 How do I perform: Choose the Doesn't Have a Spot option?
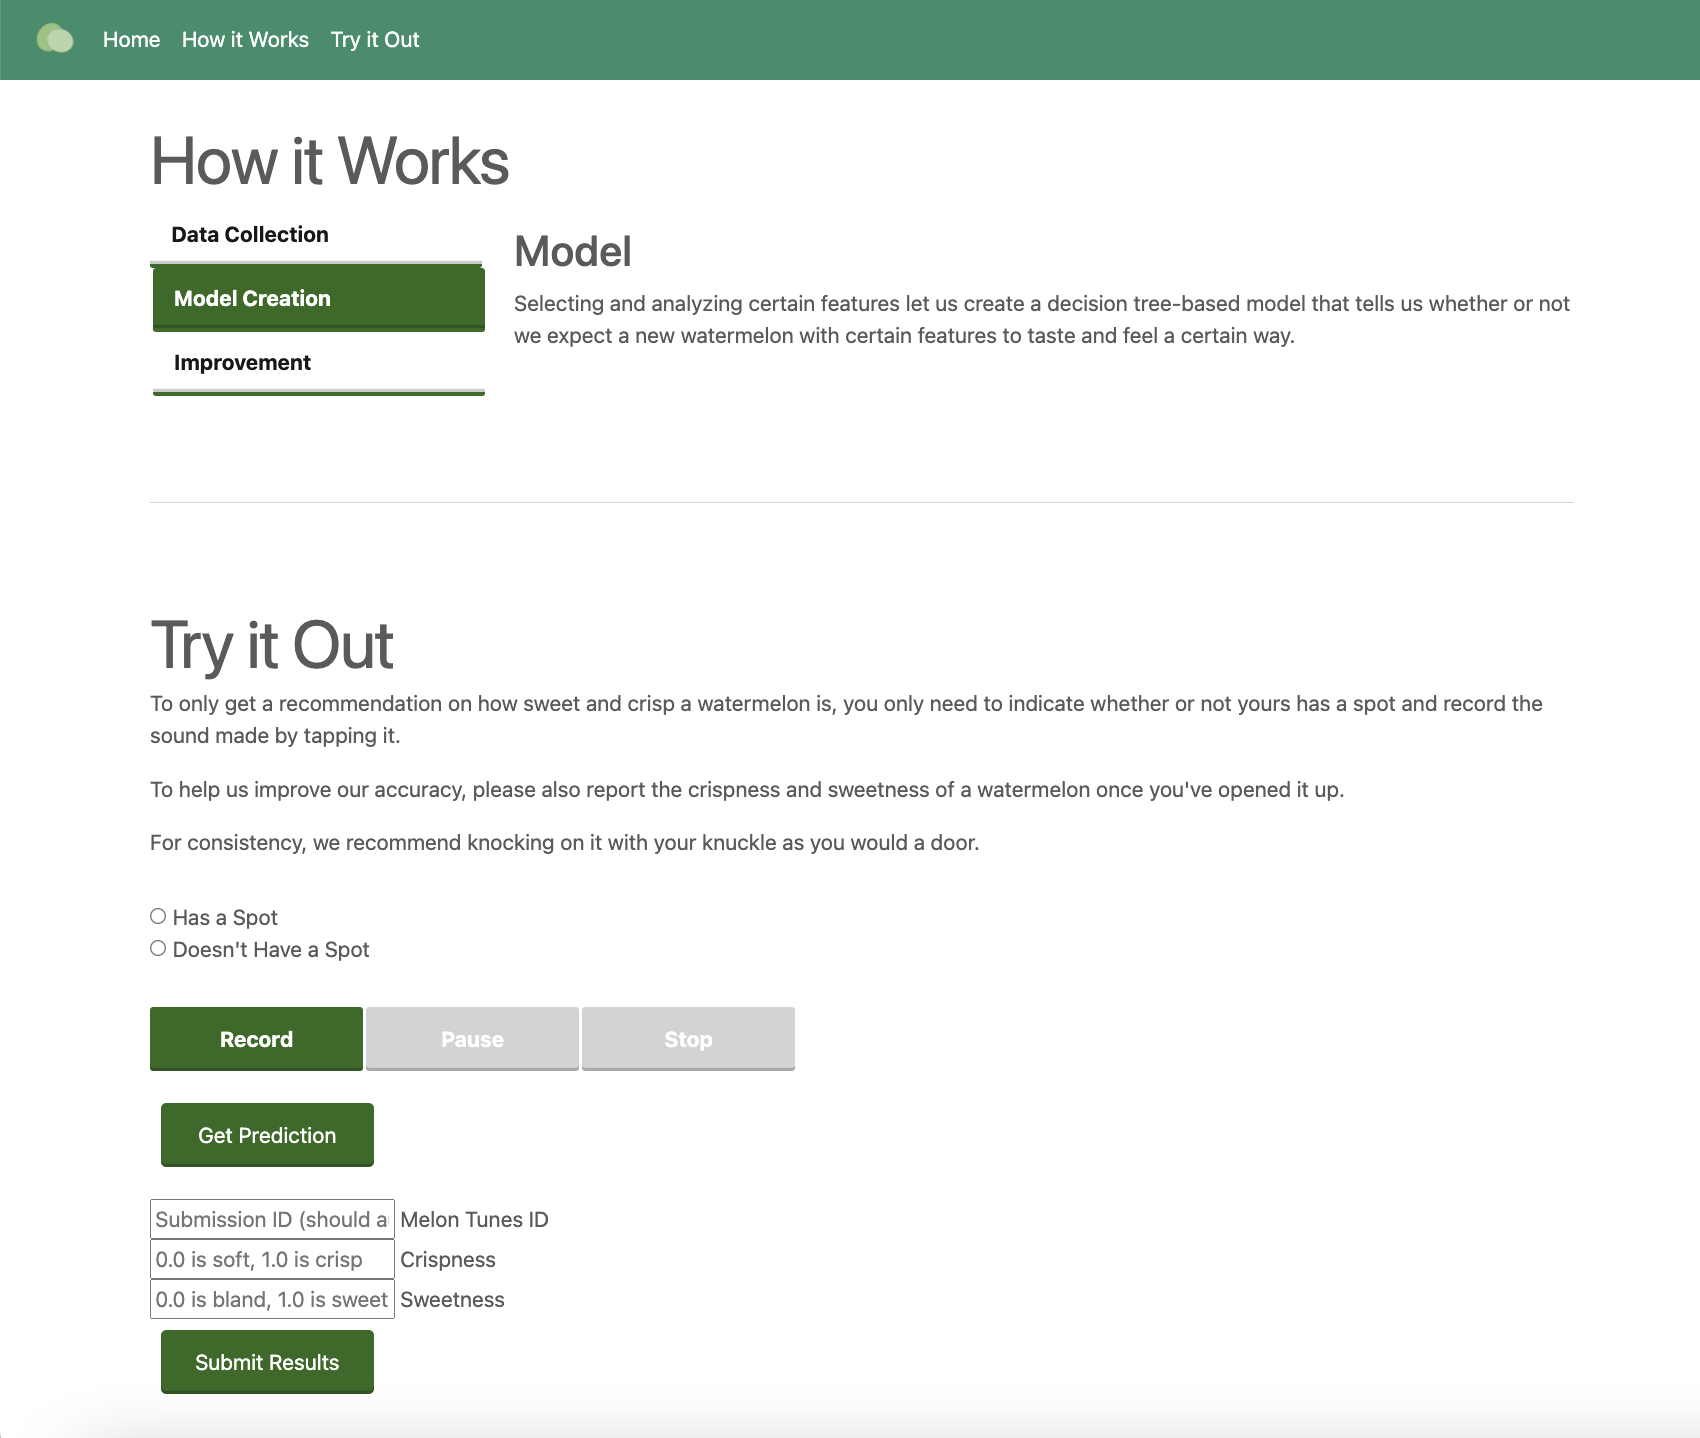coord(158,948)
